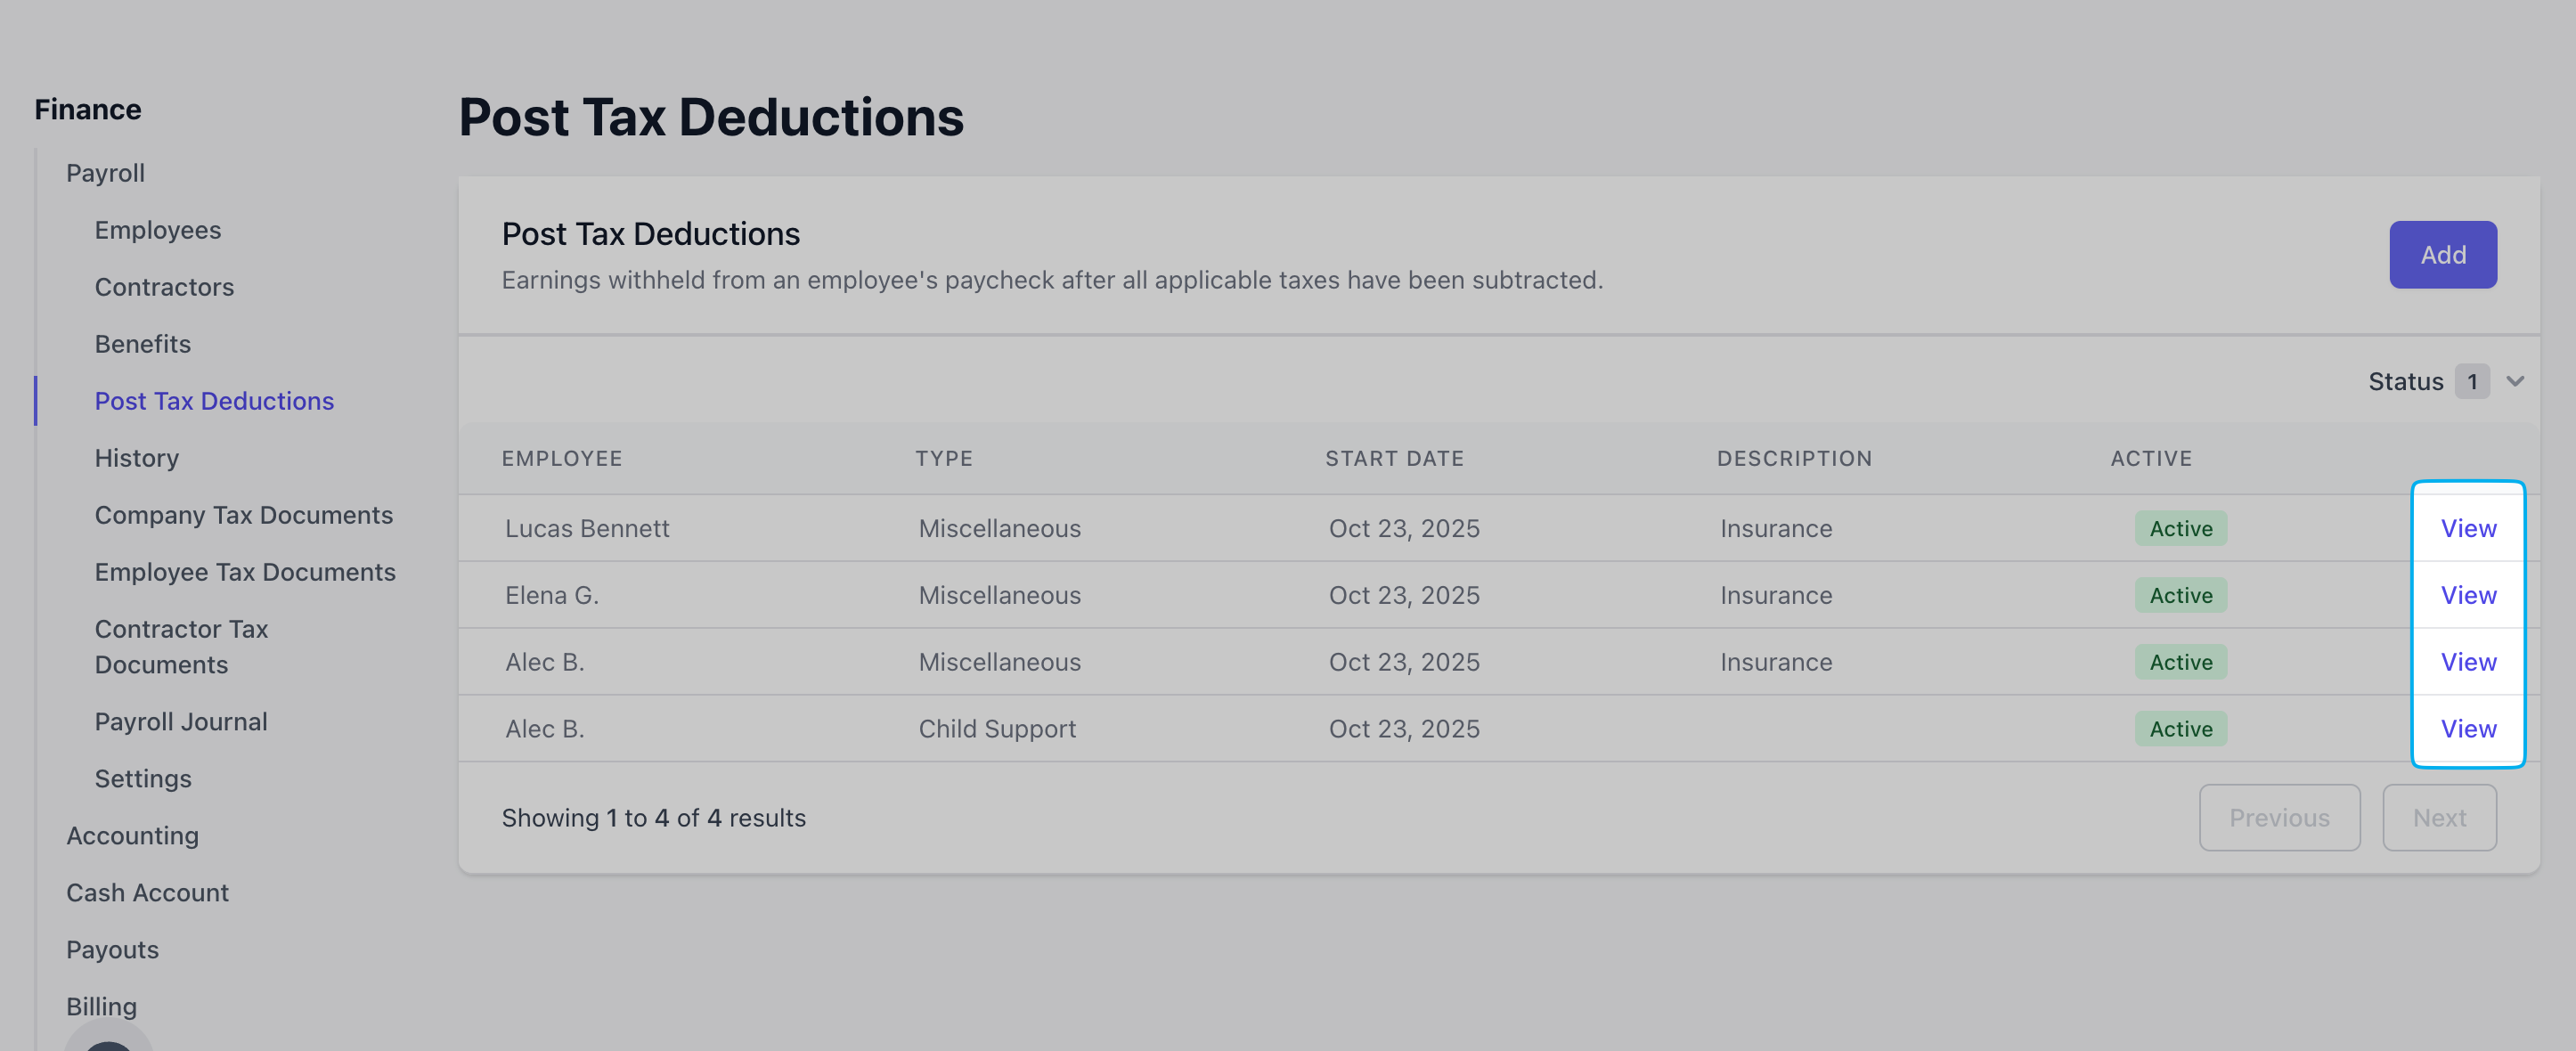The height and width of the screenshot is (1051, 2576).
Task: Open the payroll History page
Action: (x=136, y=458)
